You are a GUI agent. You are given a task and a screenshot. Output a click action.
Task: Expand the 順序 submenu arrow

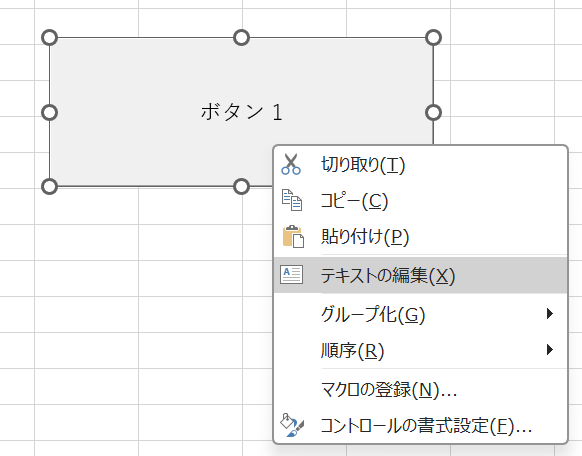tap(550, 350)
